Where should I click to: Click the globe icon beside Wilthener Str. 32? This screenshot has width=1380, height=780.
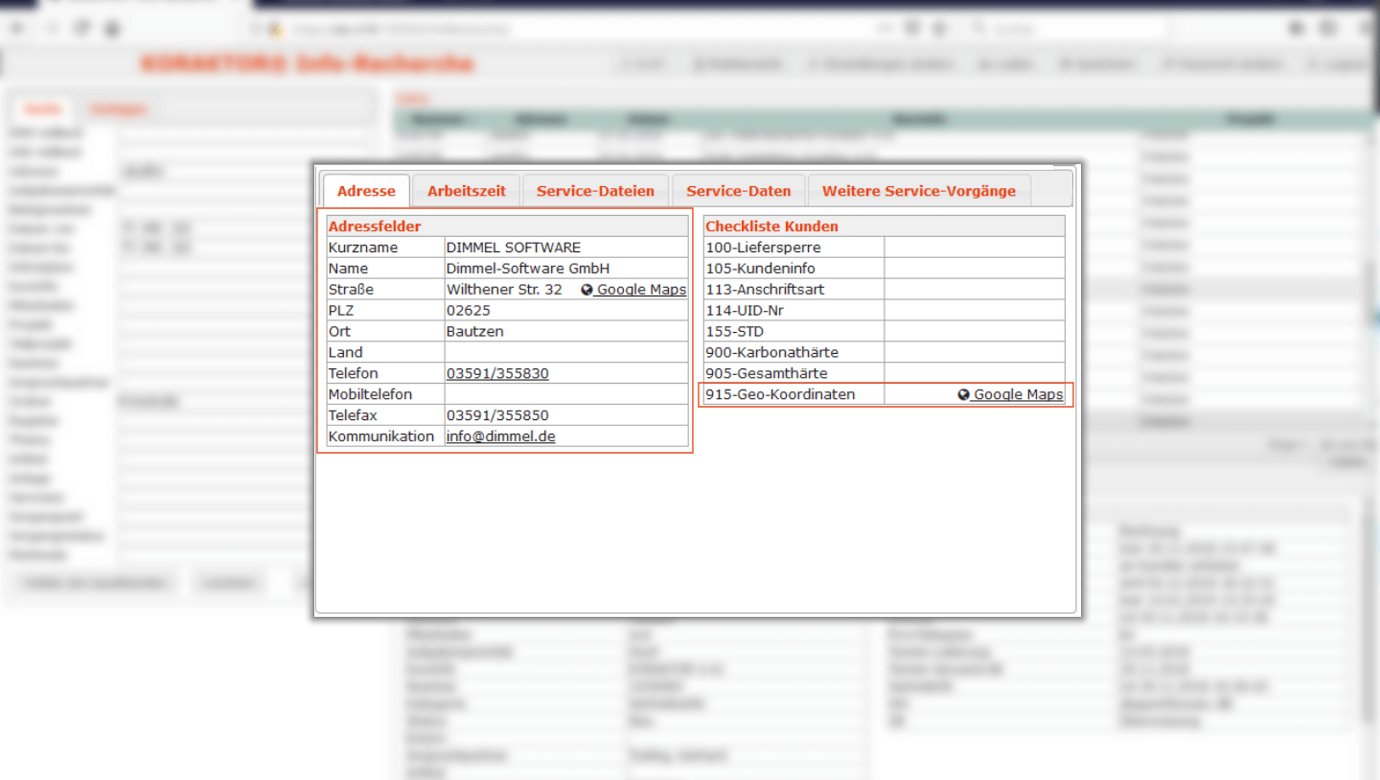tap(587, 290)
